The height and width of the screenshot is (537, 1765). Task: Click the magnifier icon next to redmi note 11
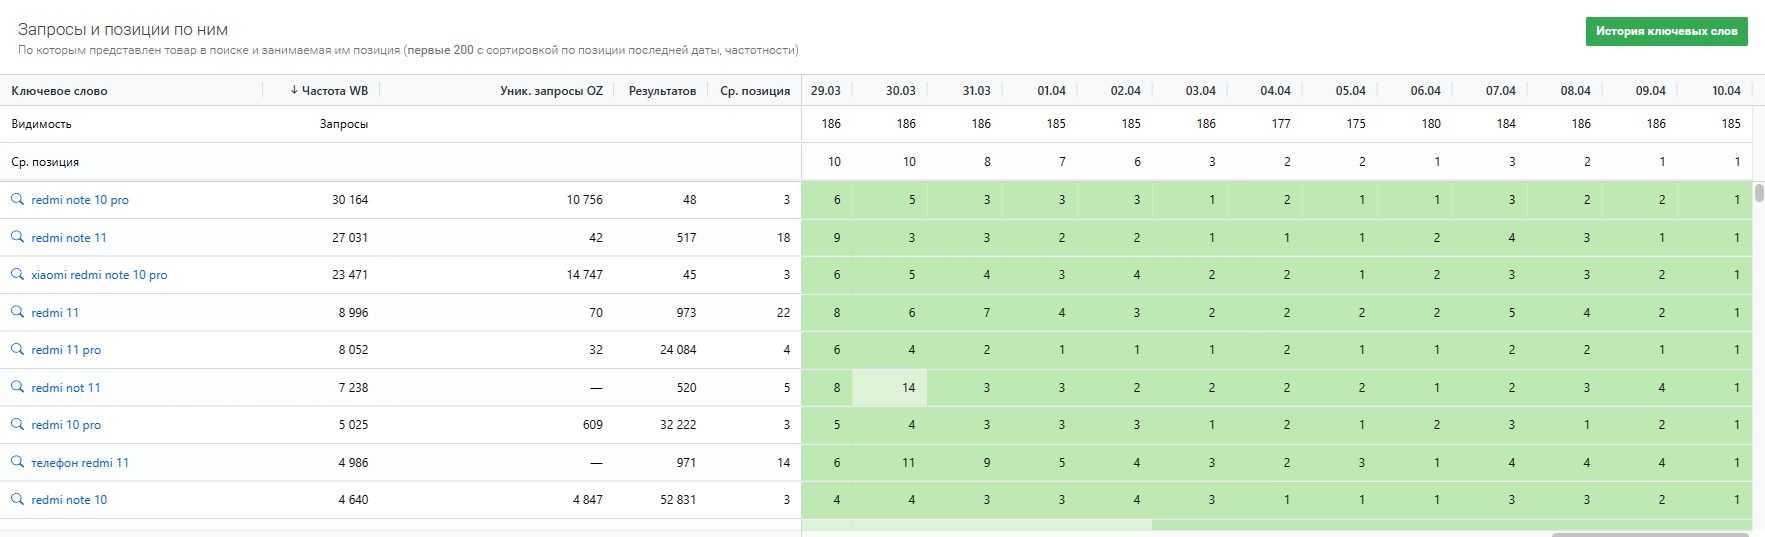point(17,237)
